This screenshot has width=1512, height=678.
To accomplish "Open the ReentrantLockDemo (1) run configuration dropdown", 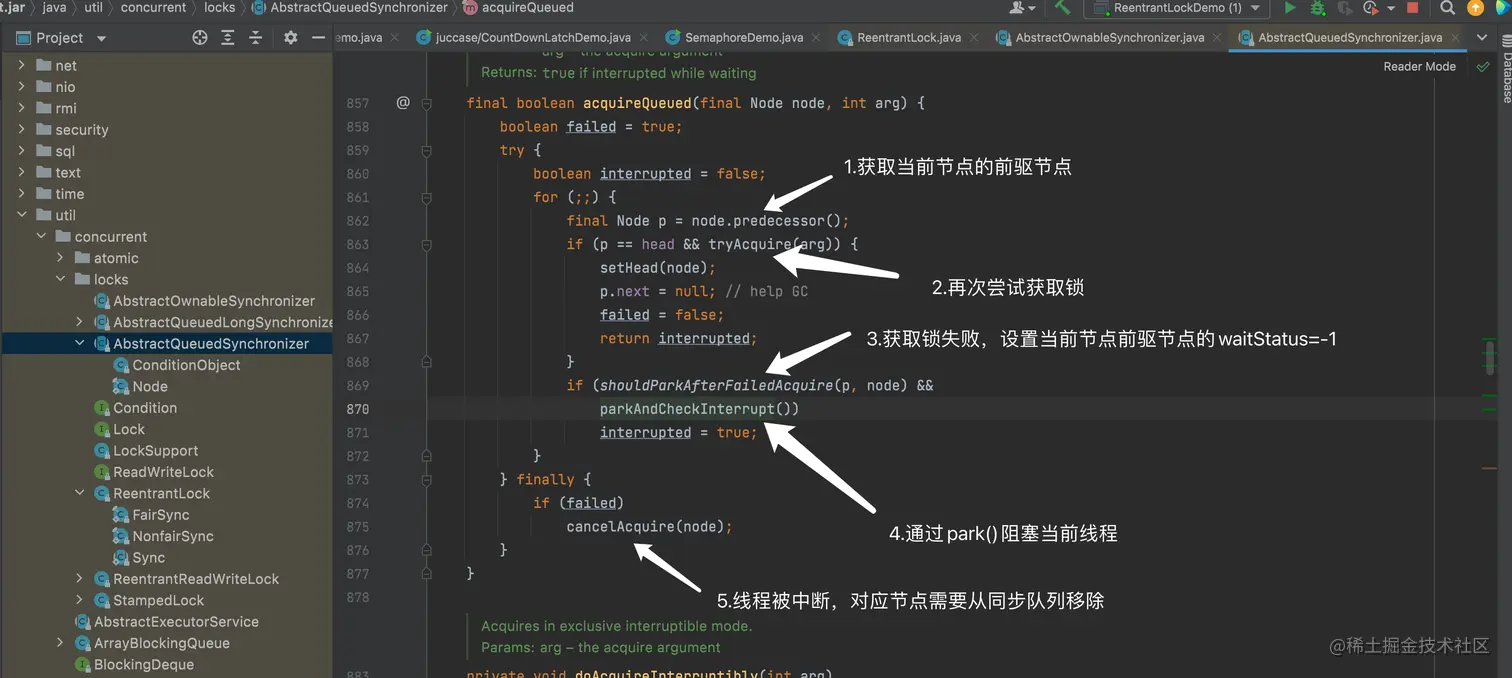I will (1178, 8).
